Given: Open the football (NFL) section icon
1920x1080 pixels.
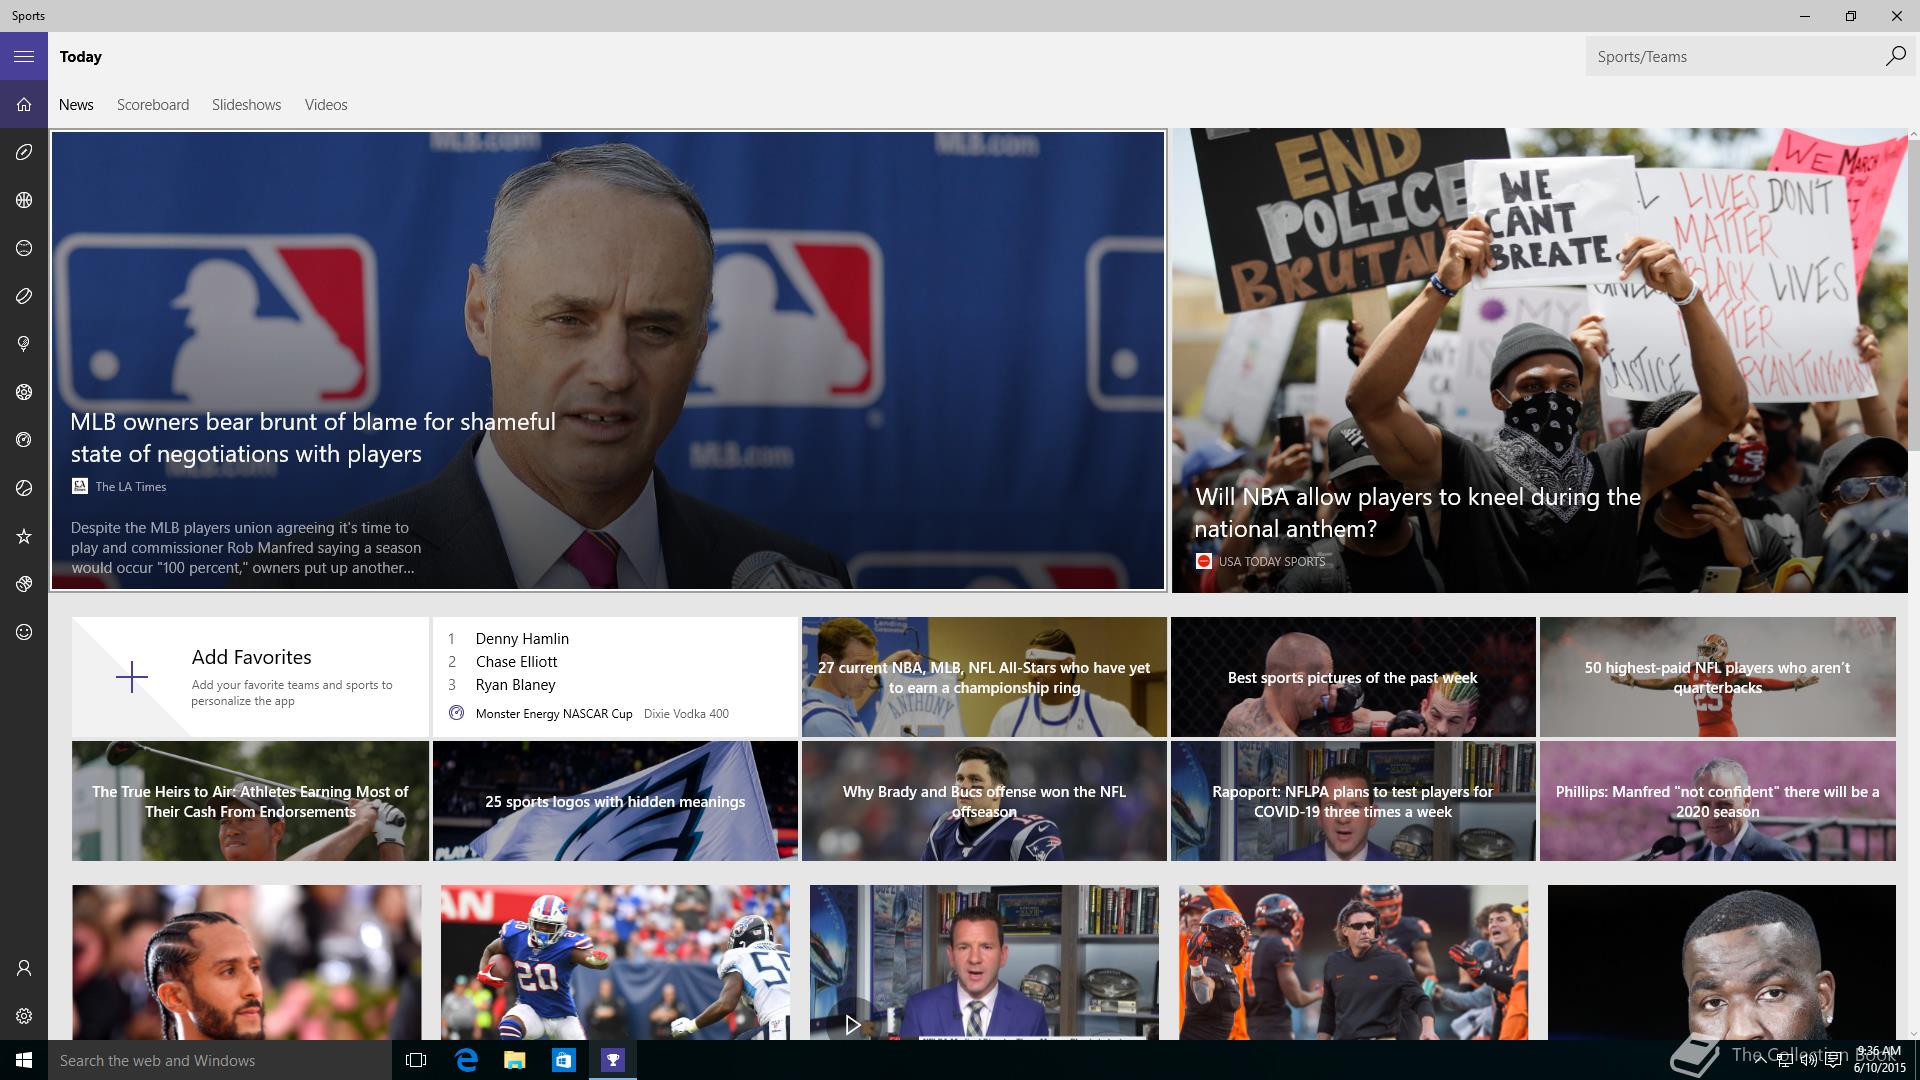Looking at the screenshot, I should [x=24, y=152].
